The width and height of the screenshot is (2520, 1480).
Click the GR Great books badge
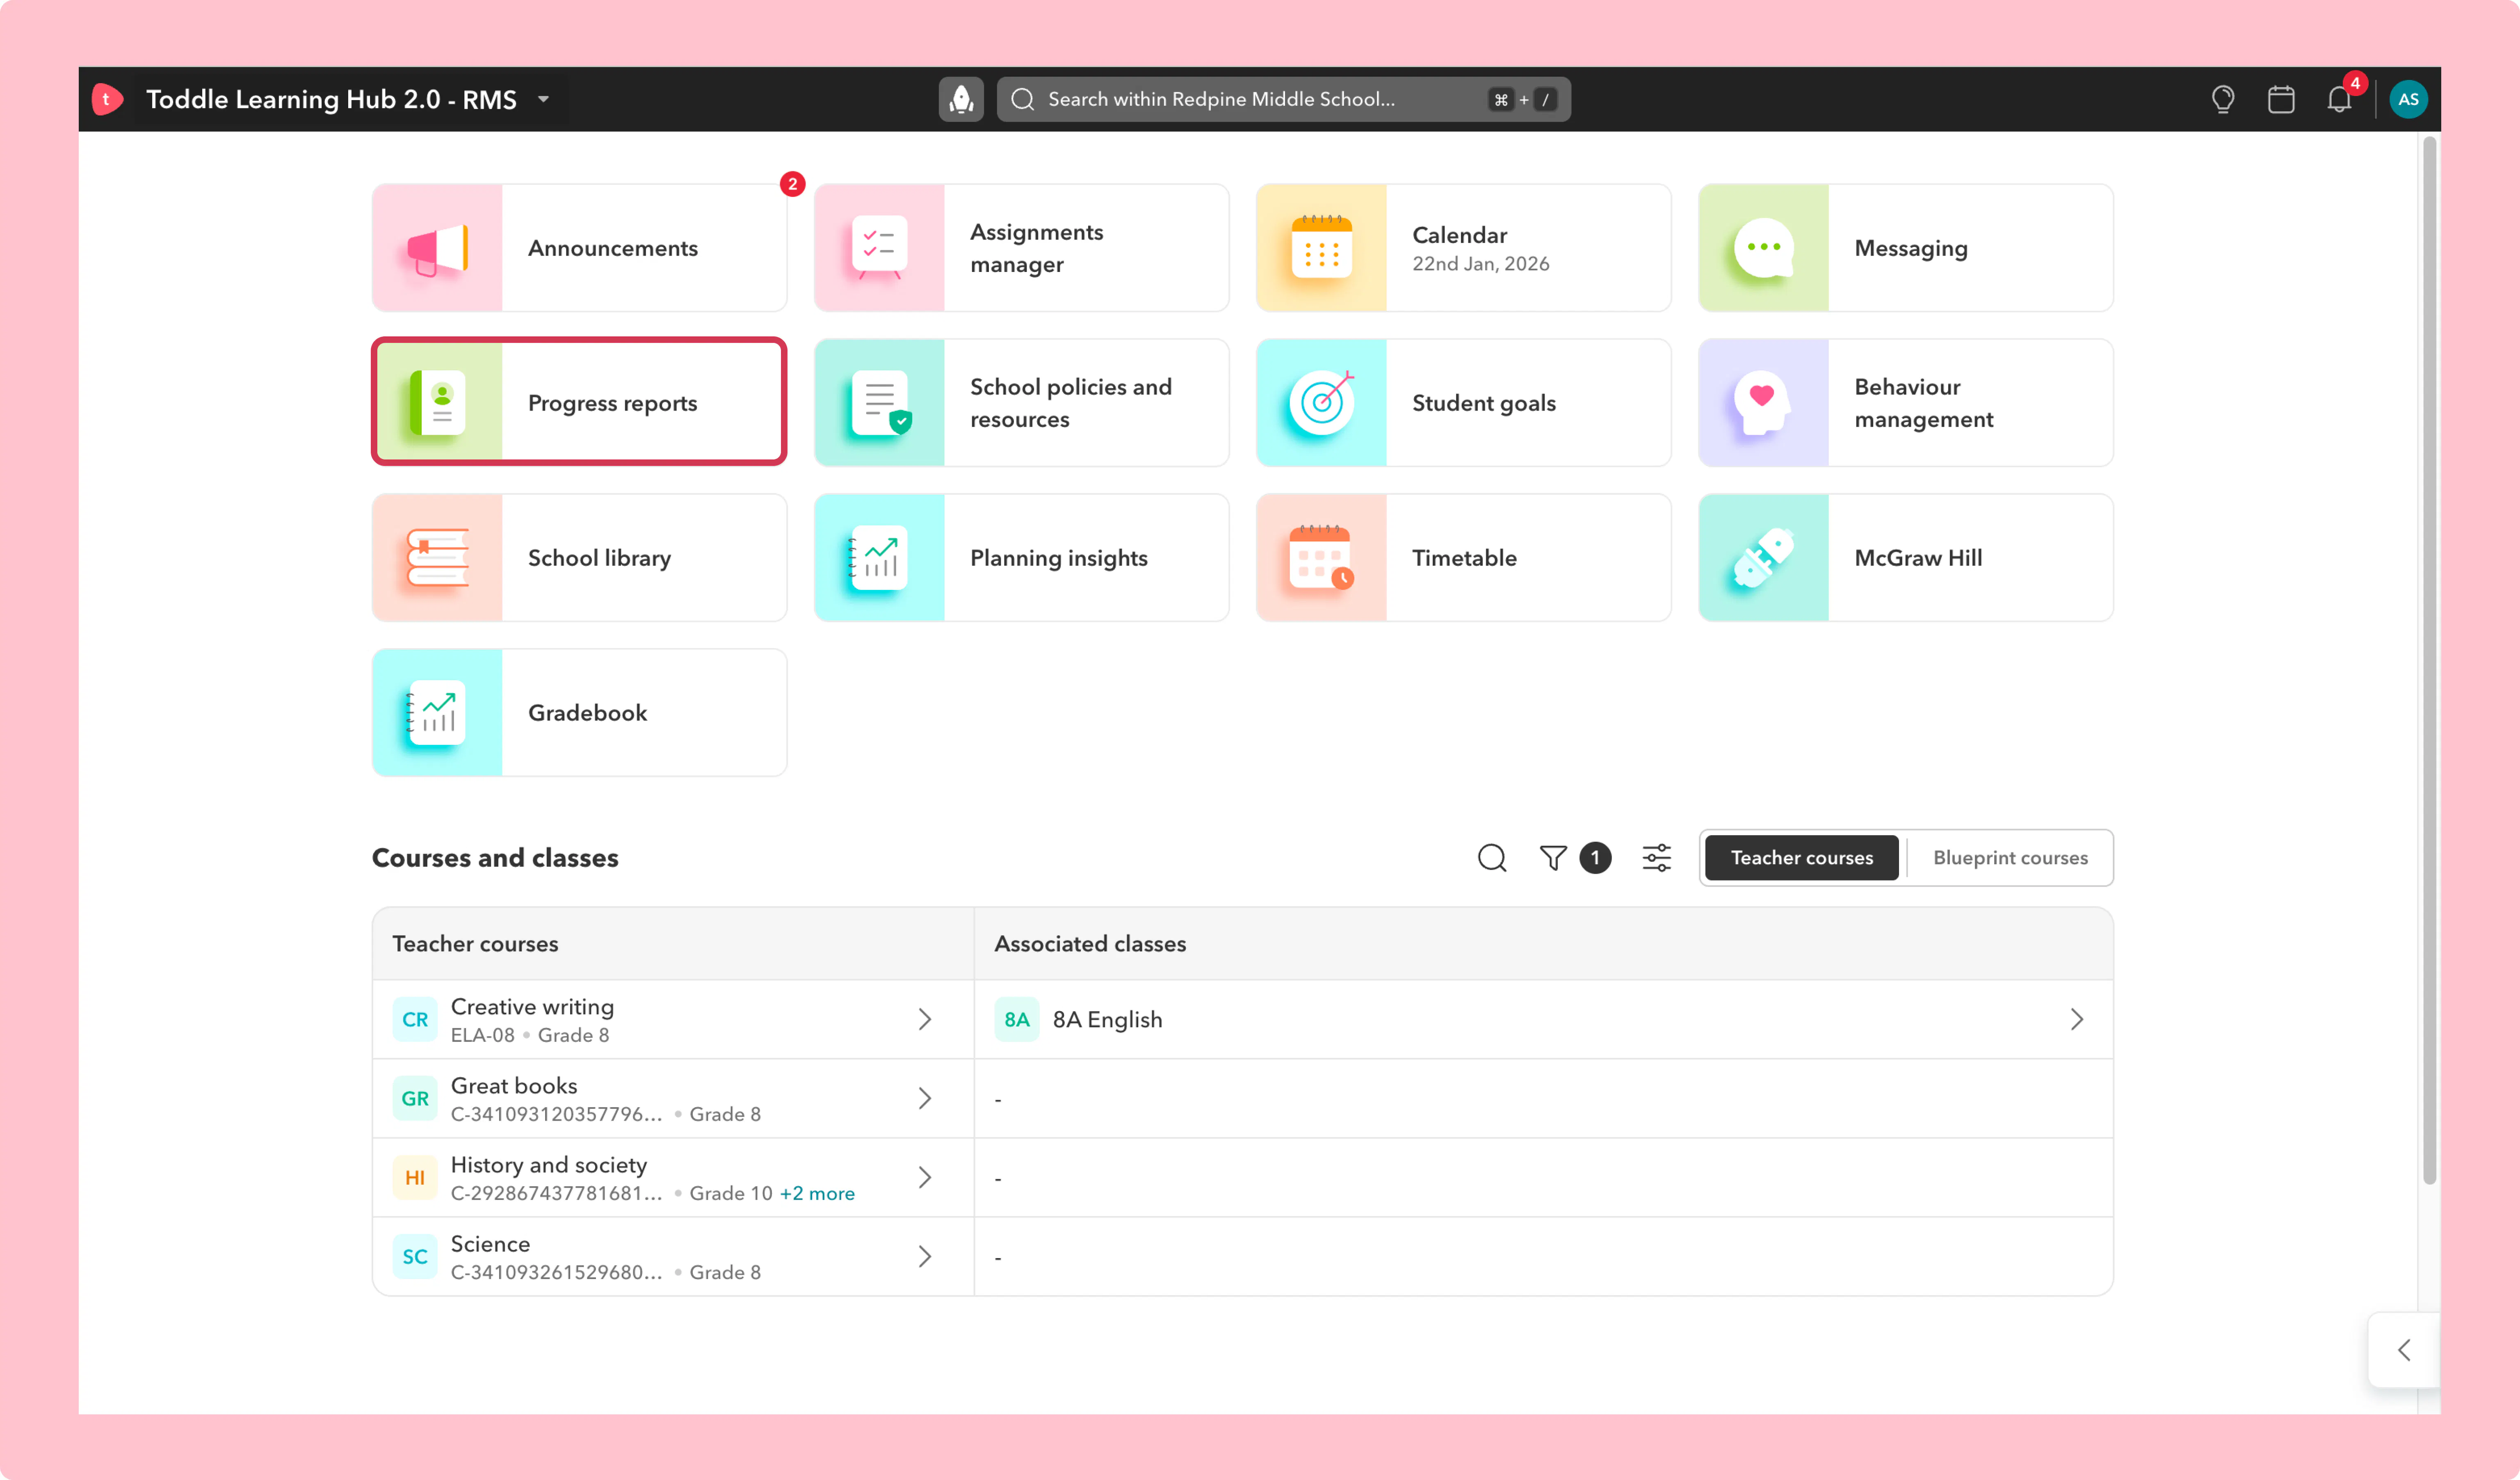point(415,1098)
